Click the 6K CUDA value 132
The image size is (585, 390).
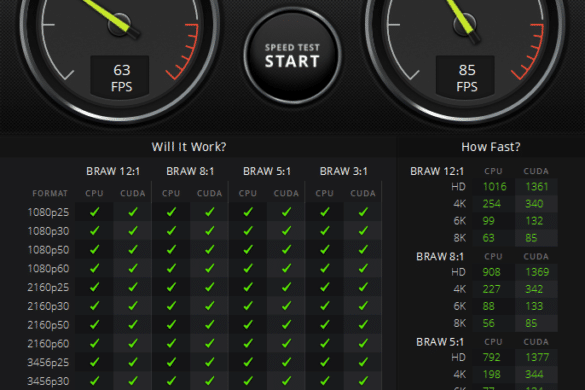pos(534,221)
